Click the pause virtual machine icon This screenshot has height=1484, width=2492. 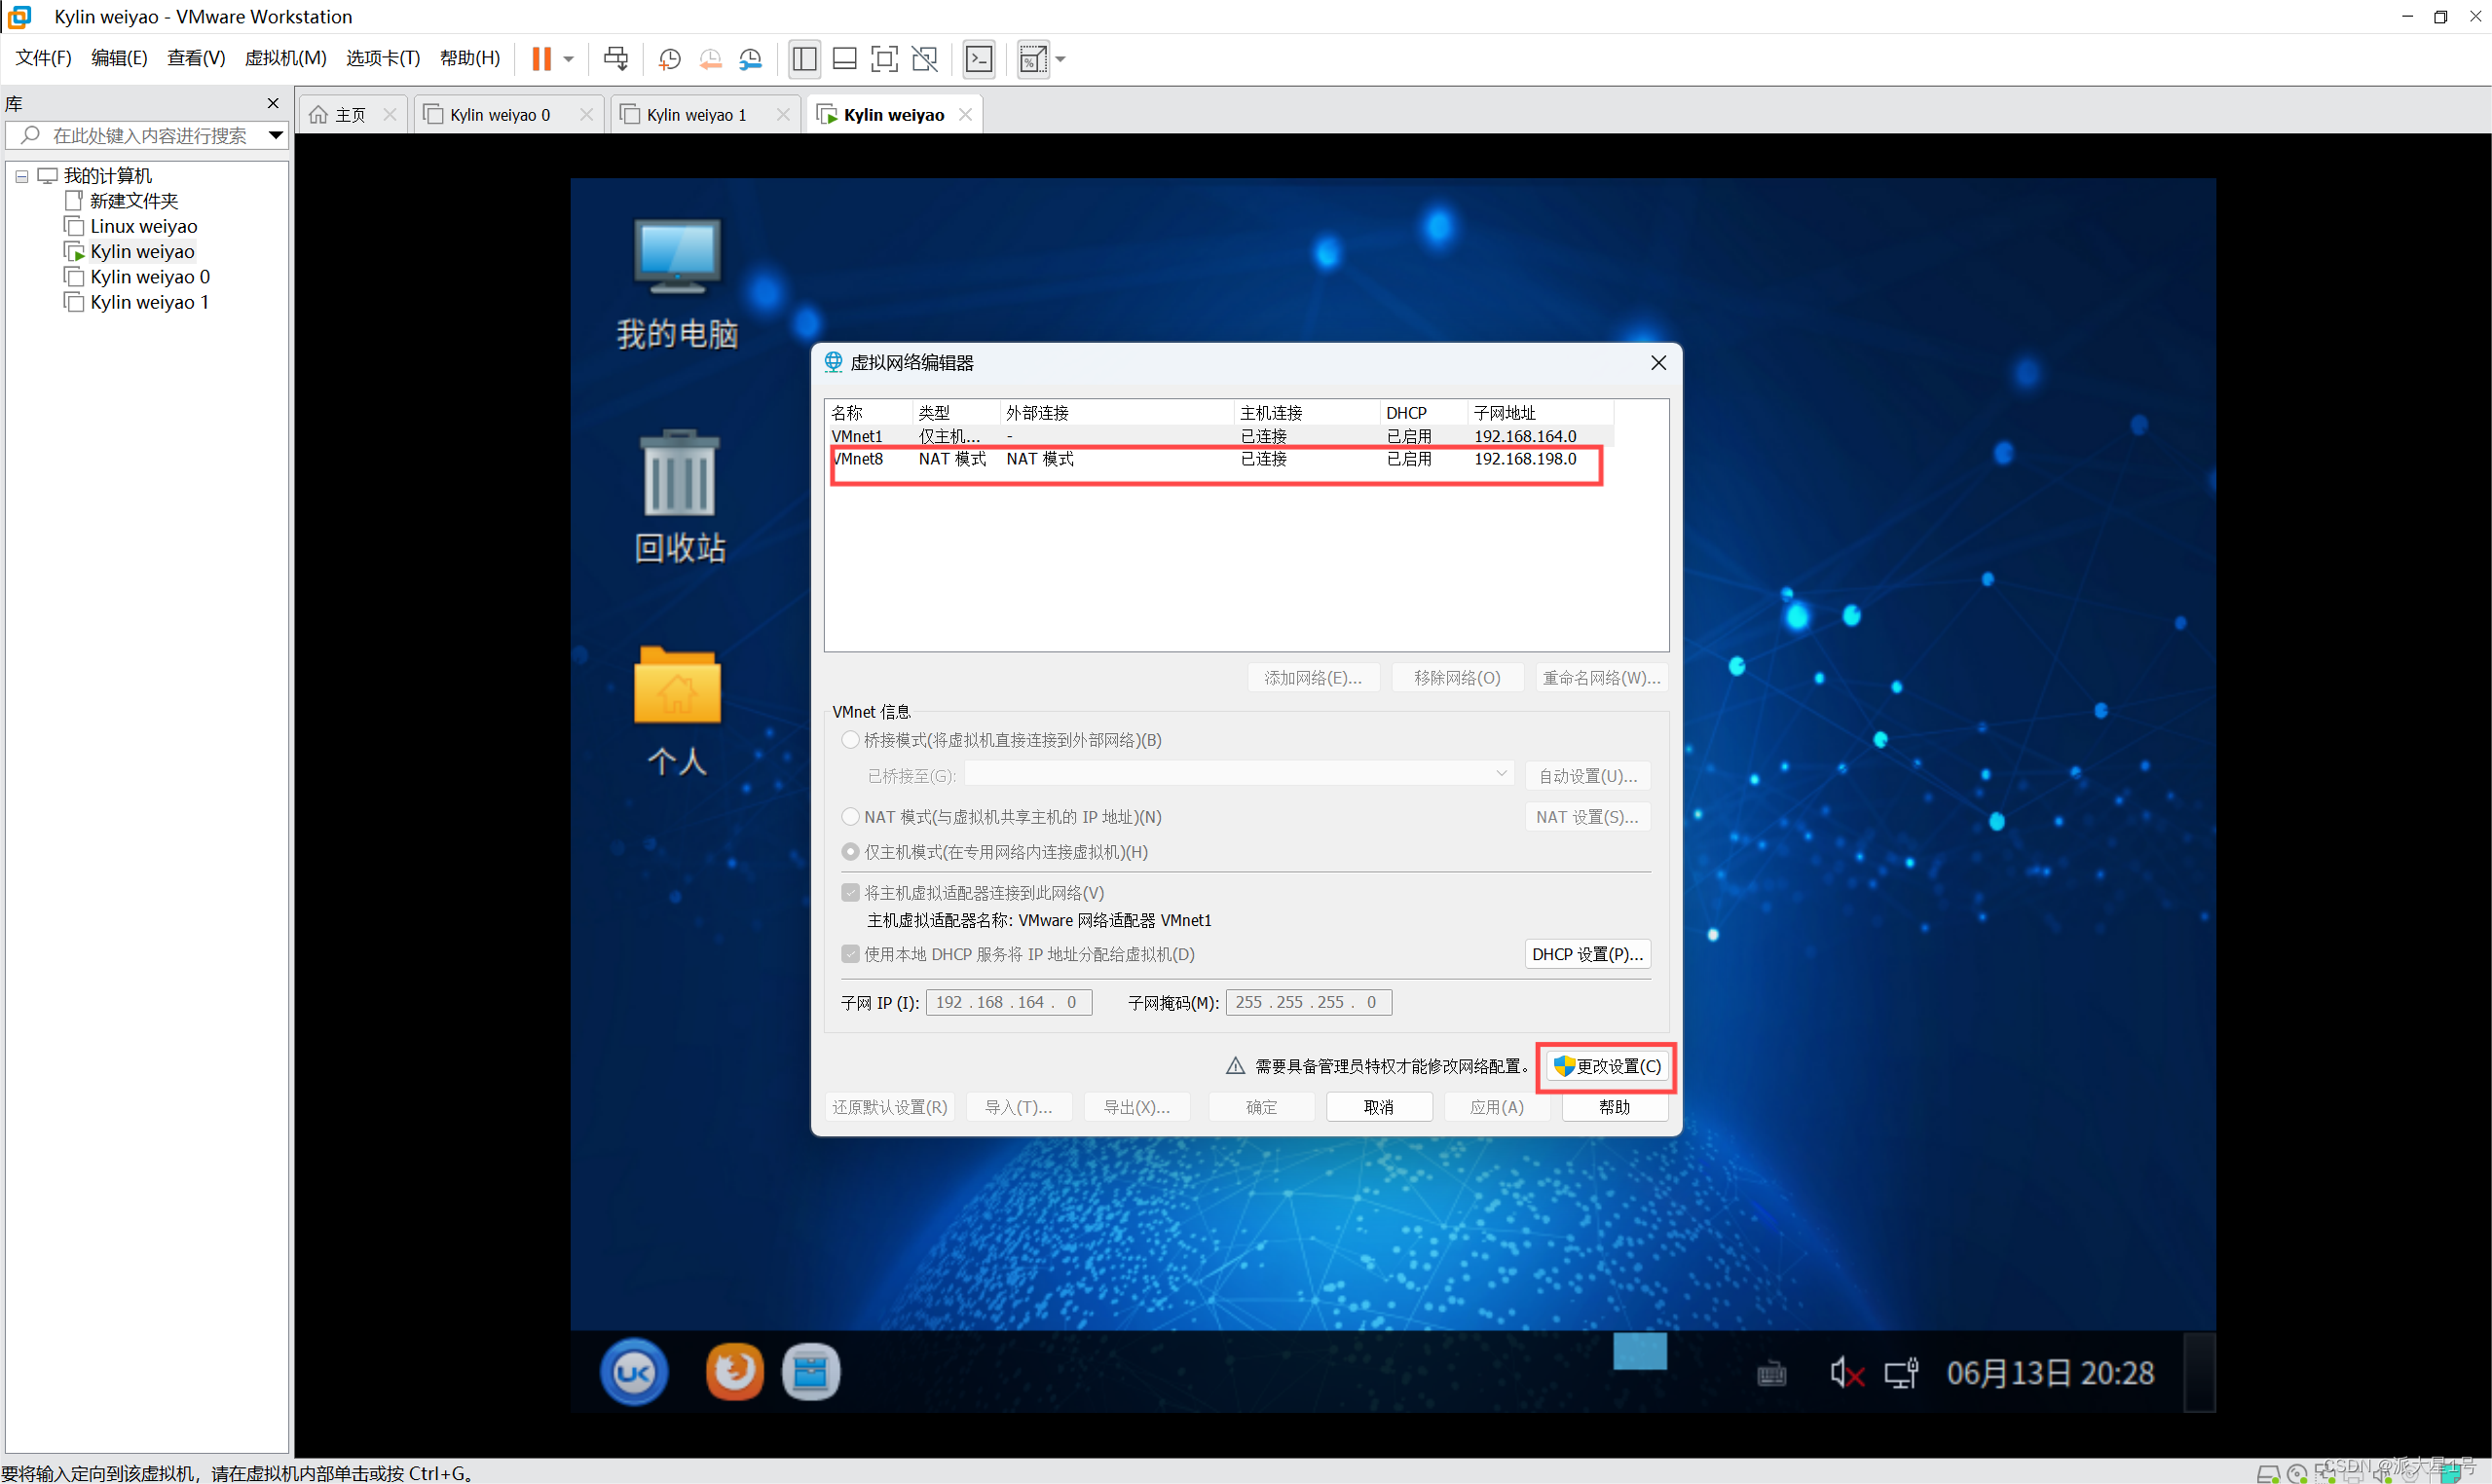click(541, 59)
